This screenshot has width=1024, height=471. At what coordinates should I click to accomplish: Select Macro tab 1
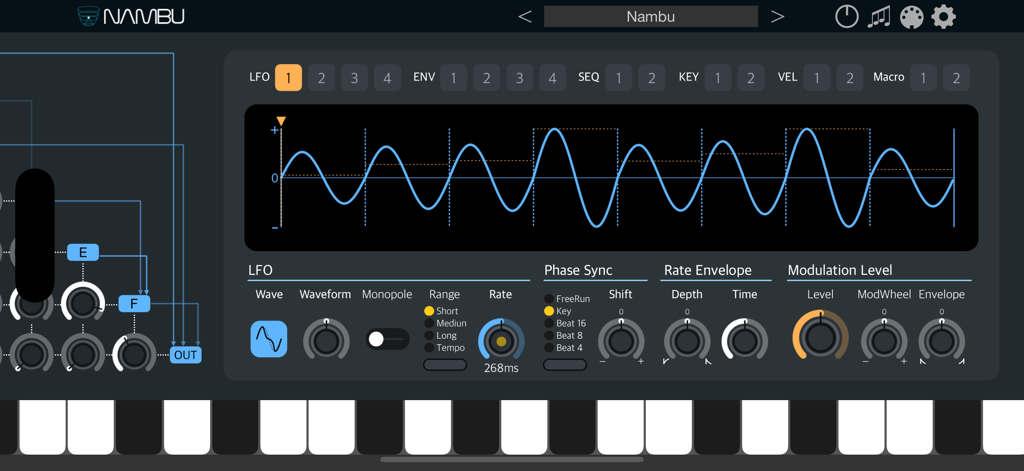pyautogui.click(x=923, y=78)
